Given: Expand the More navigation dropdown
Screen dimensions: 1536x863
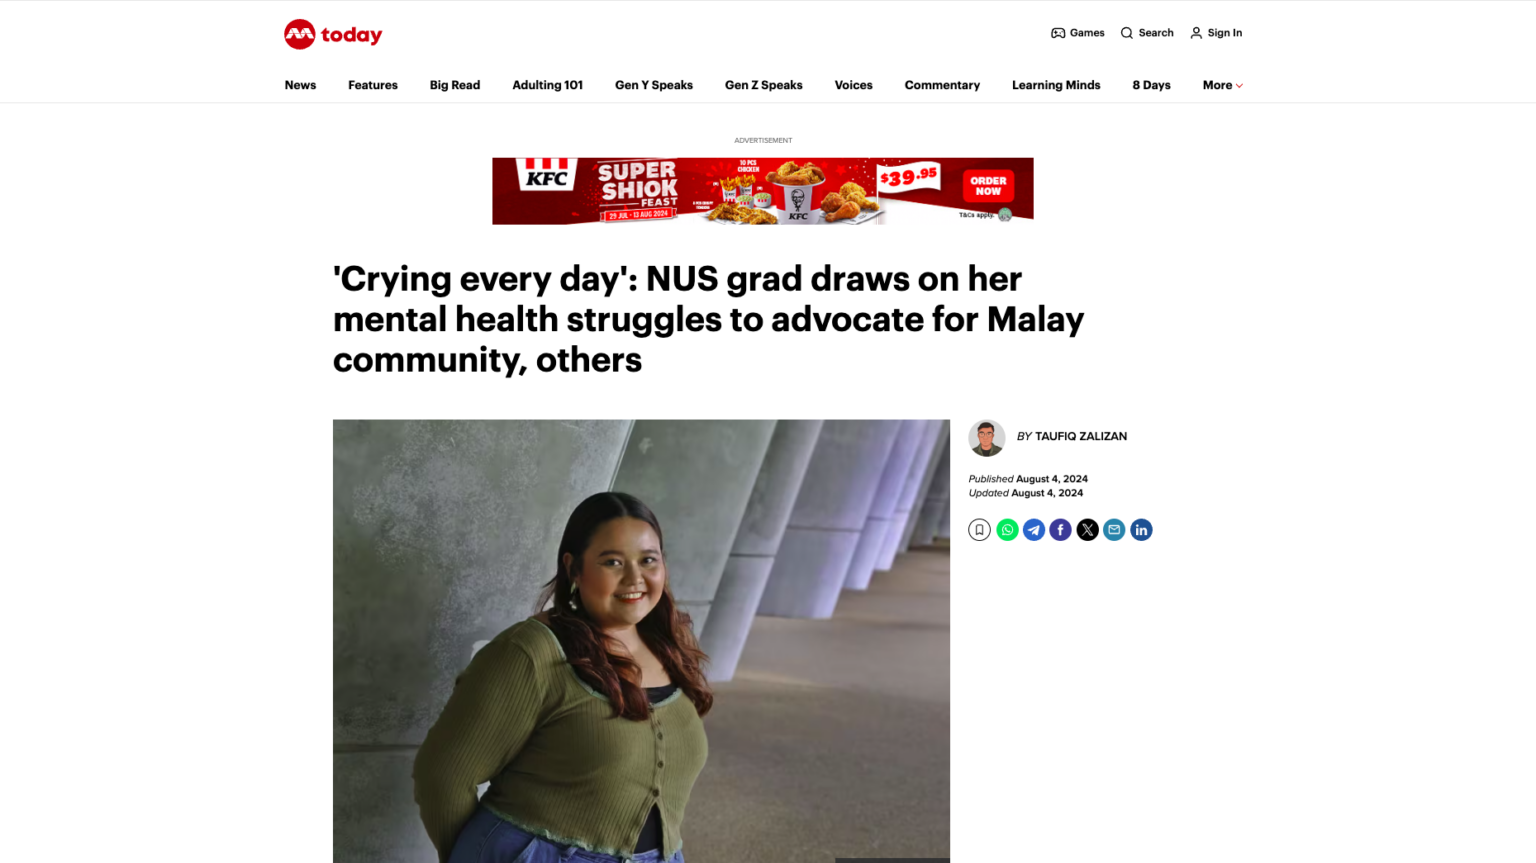Looking at the screenshot, I should coord(1221,85).
